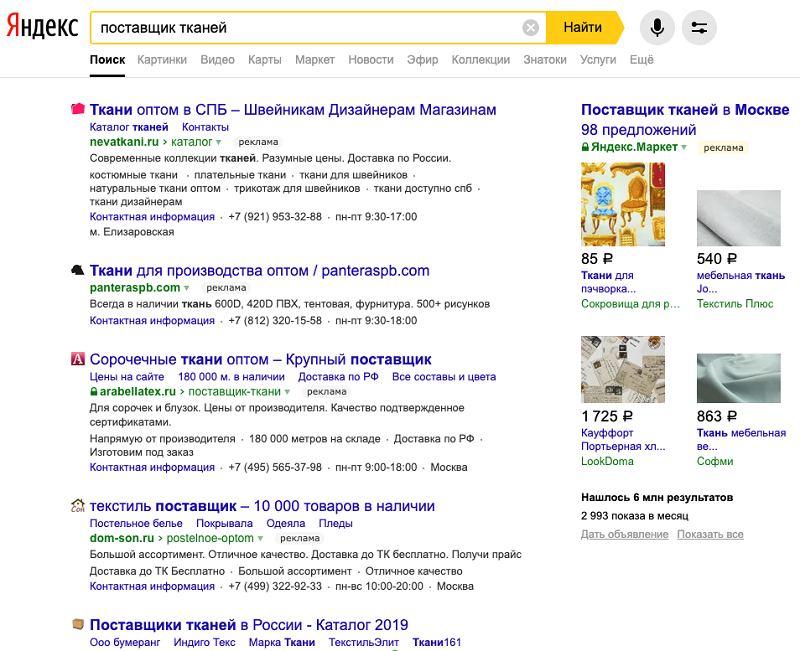Image resolution: width=800 pixels, height=651 pixels.
Task: Open Софми shop link
Action: 715,461
